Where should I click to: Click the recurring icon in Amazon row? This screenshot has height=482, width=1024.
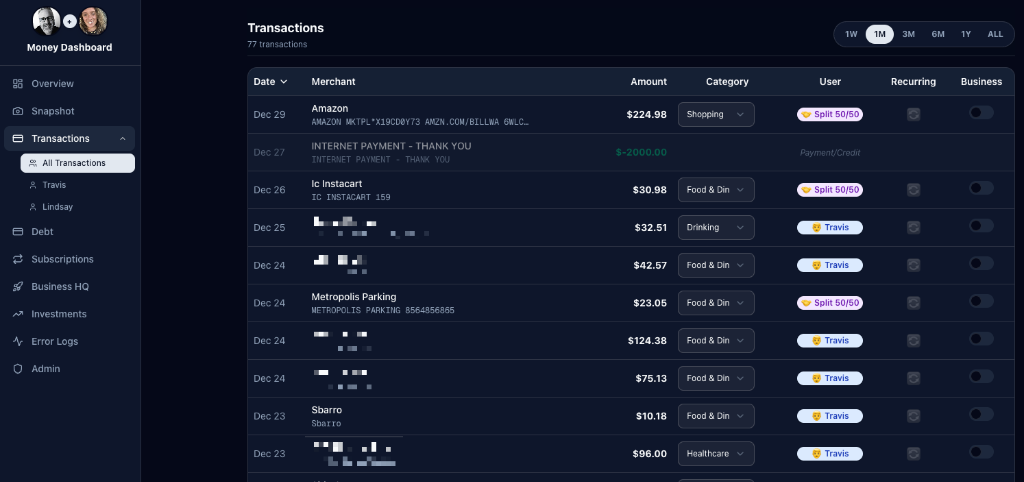pyautogui.click(x=914, y=114)
